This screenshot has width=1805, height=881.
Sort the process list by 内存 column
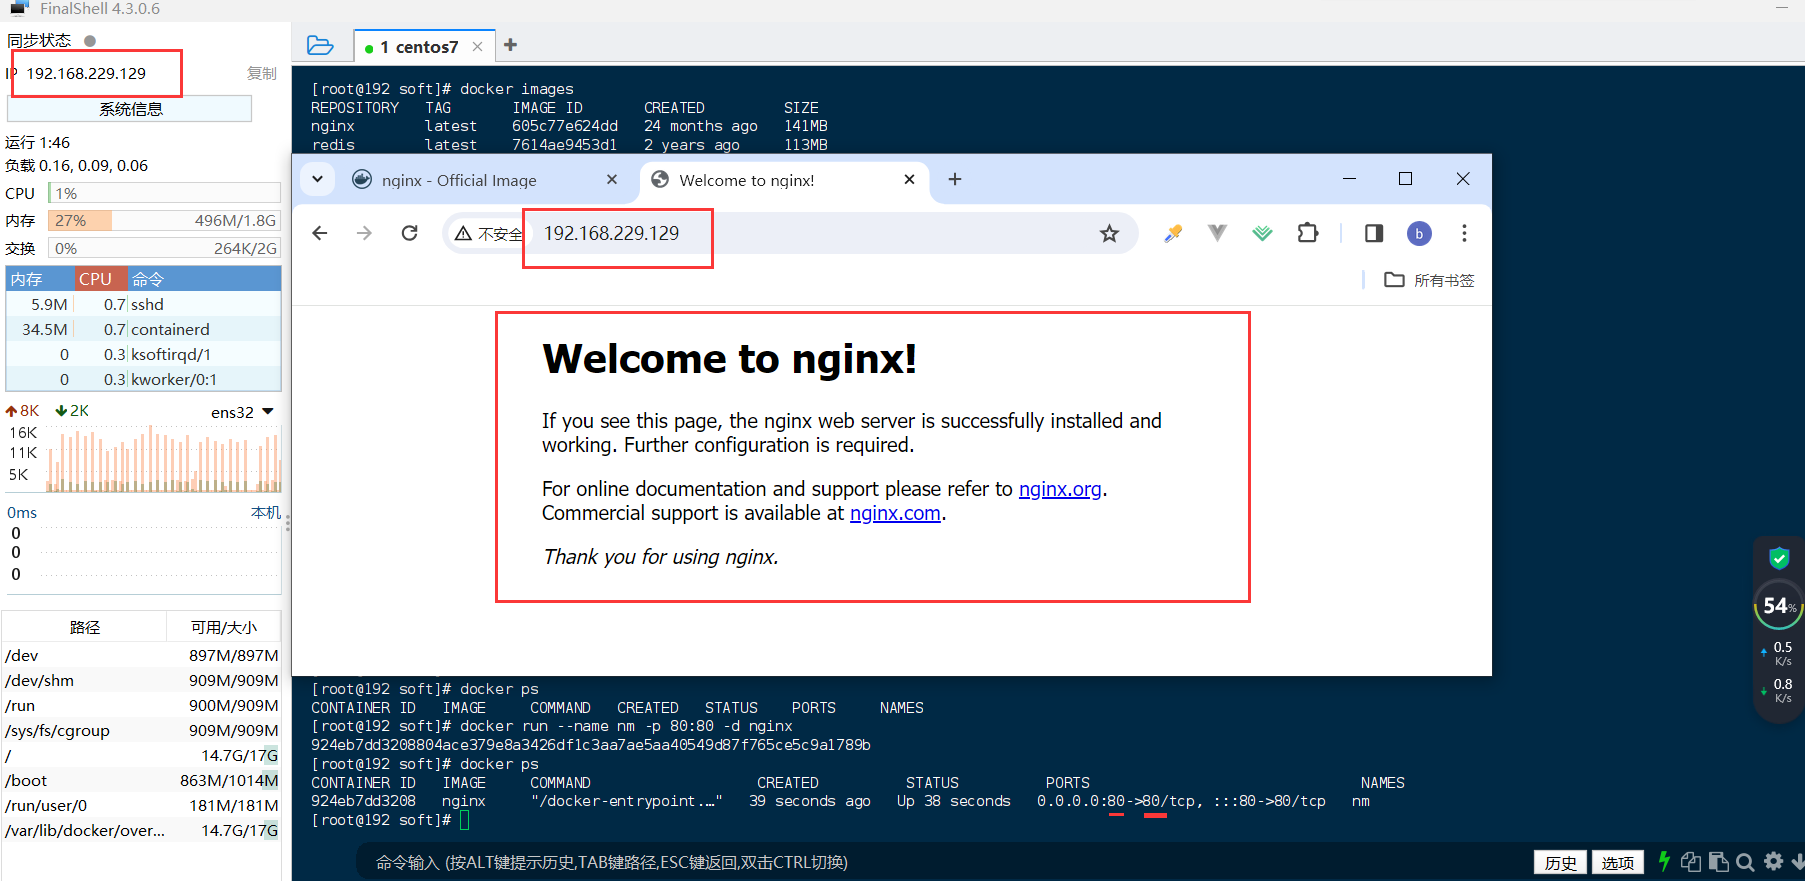pos(40,279)
